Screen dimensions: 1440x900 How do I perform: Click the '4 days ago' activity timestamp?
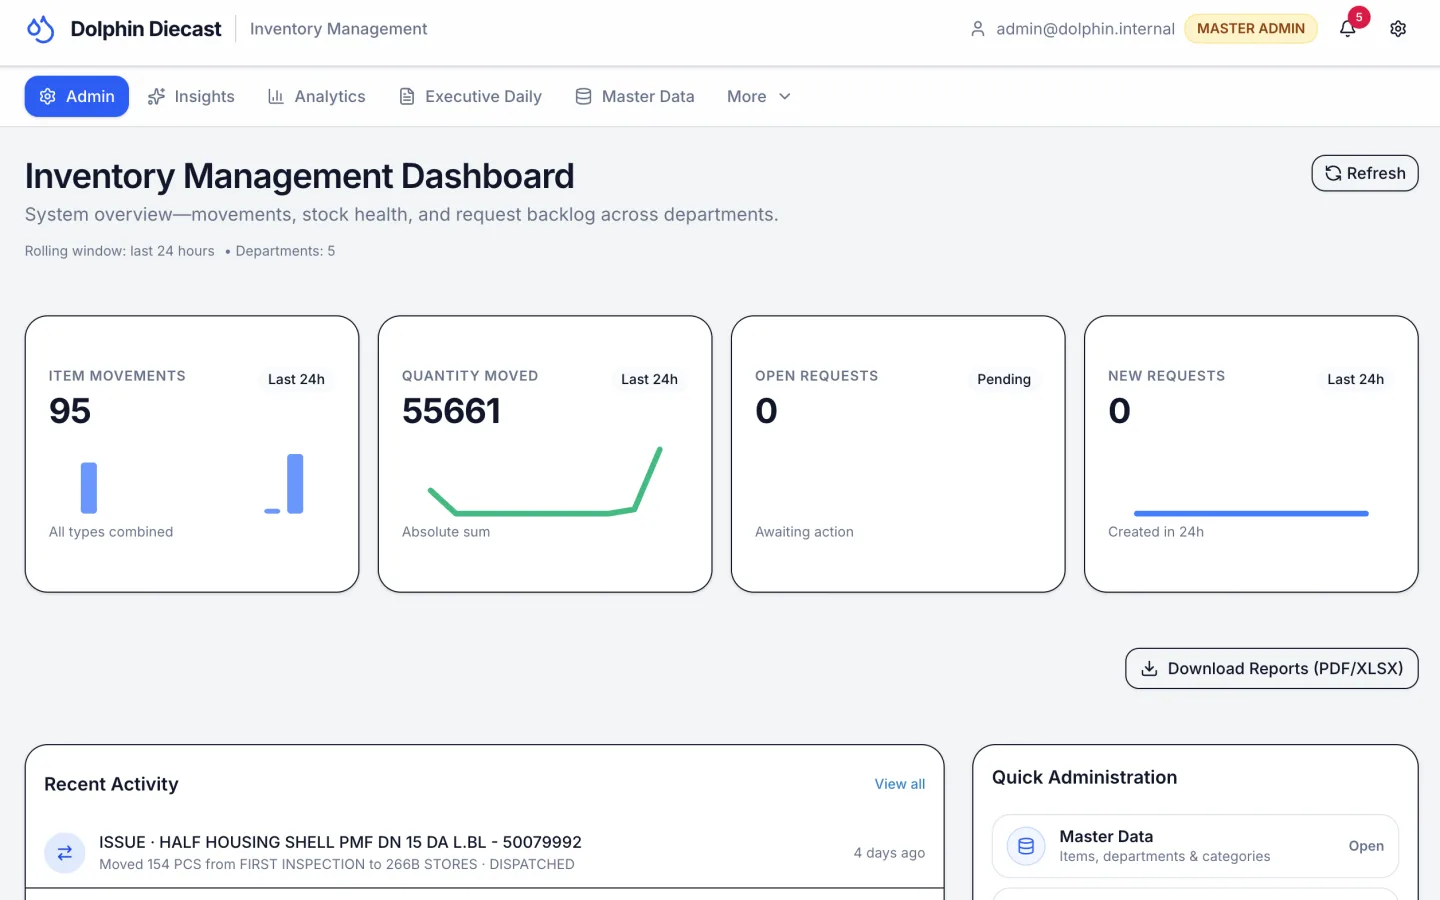(889, 853)
